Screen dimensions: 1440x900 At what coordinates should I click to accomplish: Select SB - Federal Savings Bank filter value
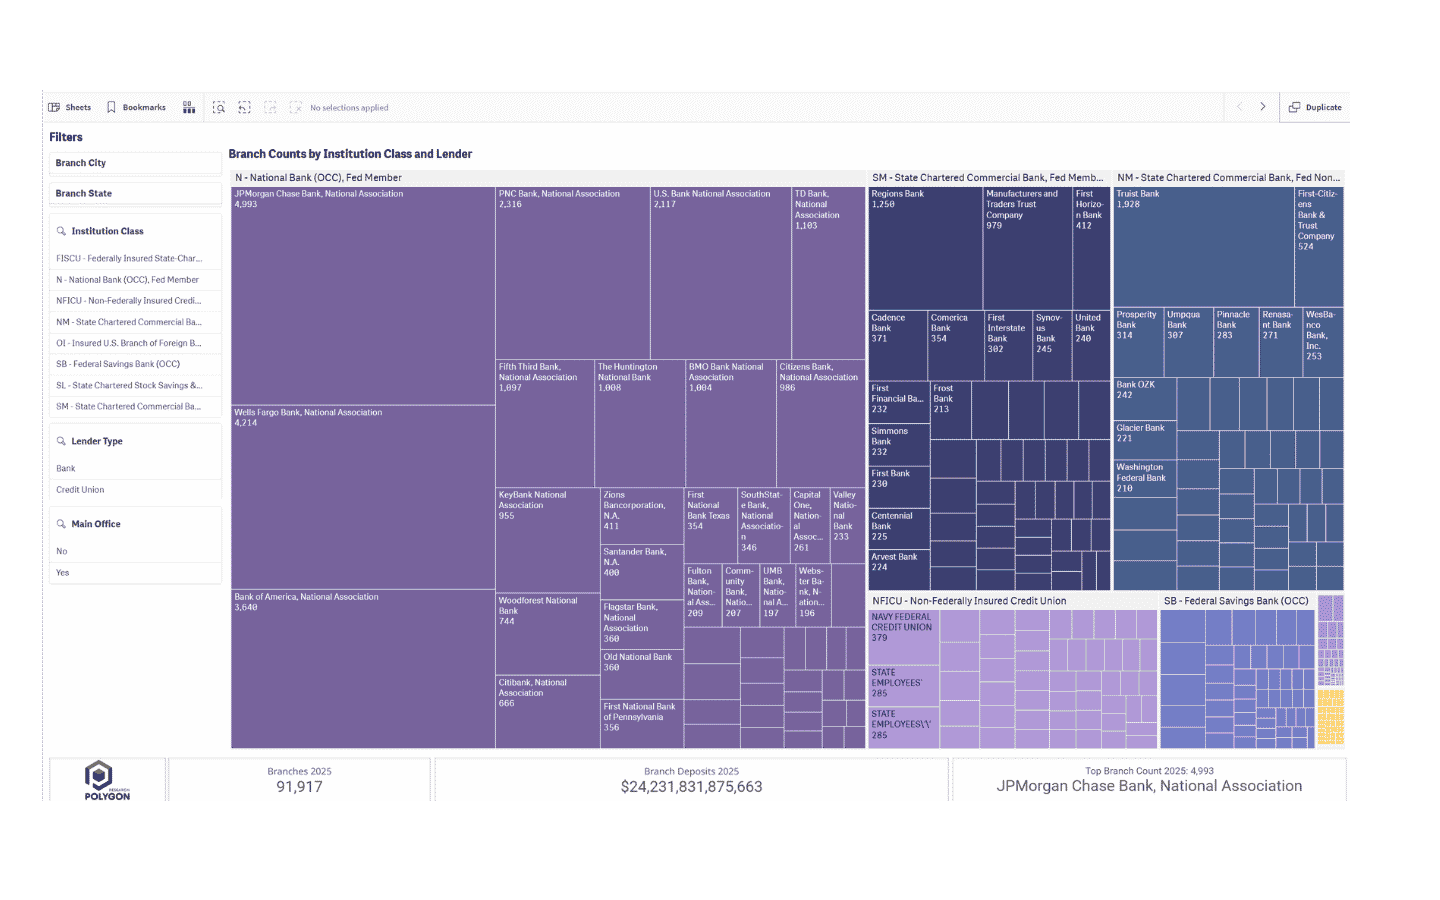[135, 364]
